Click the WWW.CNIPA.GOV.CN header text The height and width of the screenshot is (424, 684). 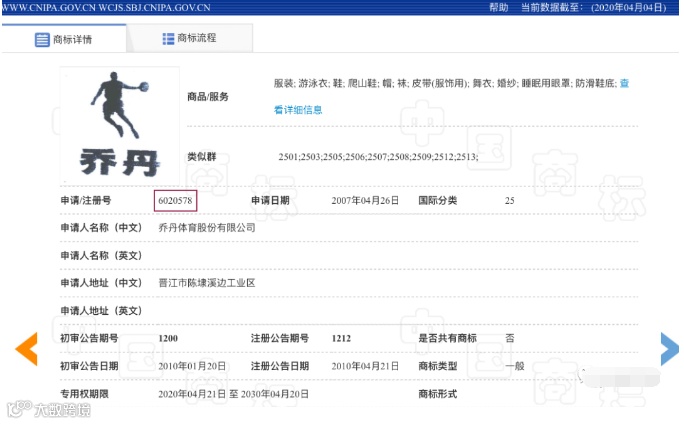48,7
